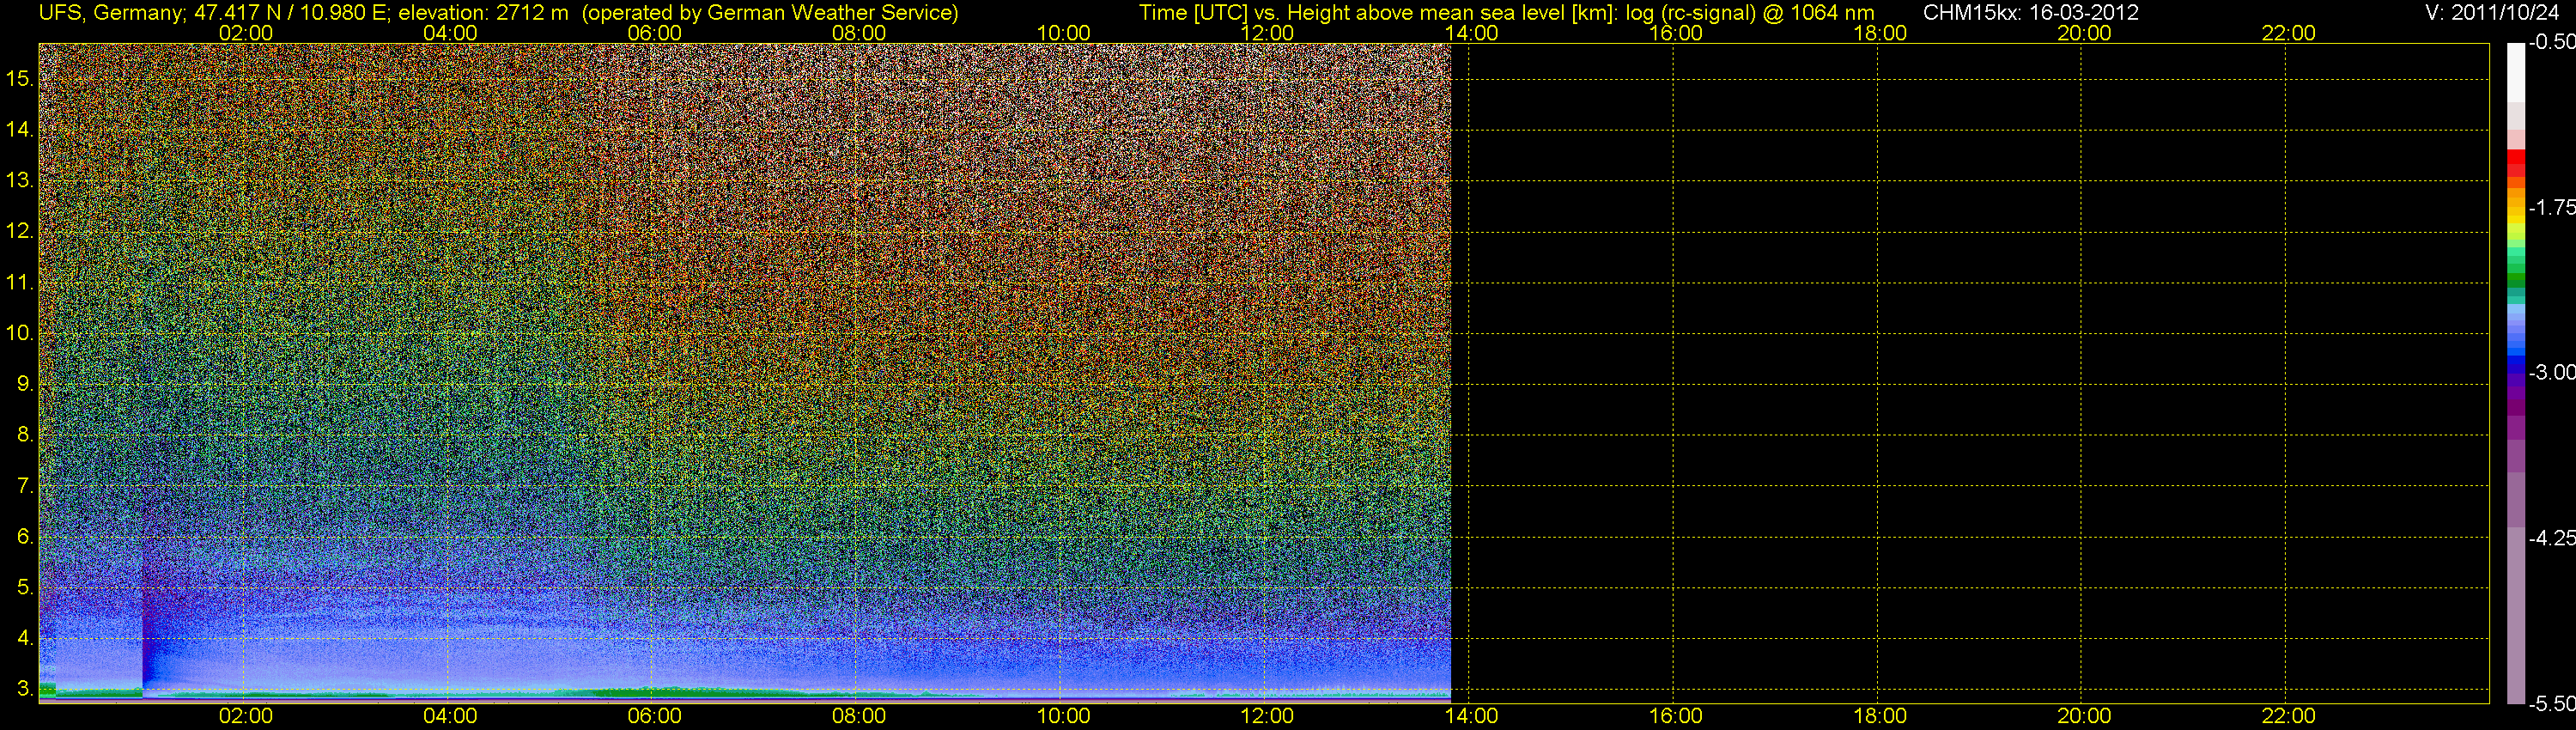Click the 22:00 label on the top time axis
The width and height of the screenshot is (2576, 730).
[x=2288, y=33]
